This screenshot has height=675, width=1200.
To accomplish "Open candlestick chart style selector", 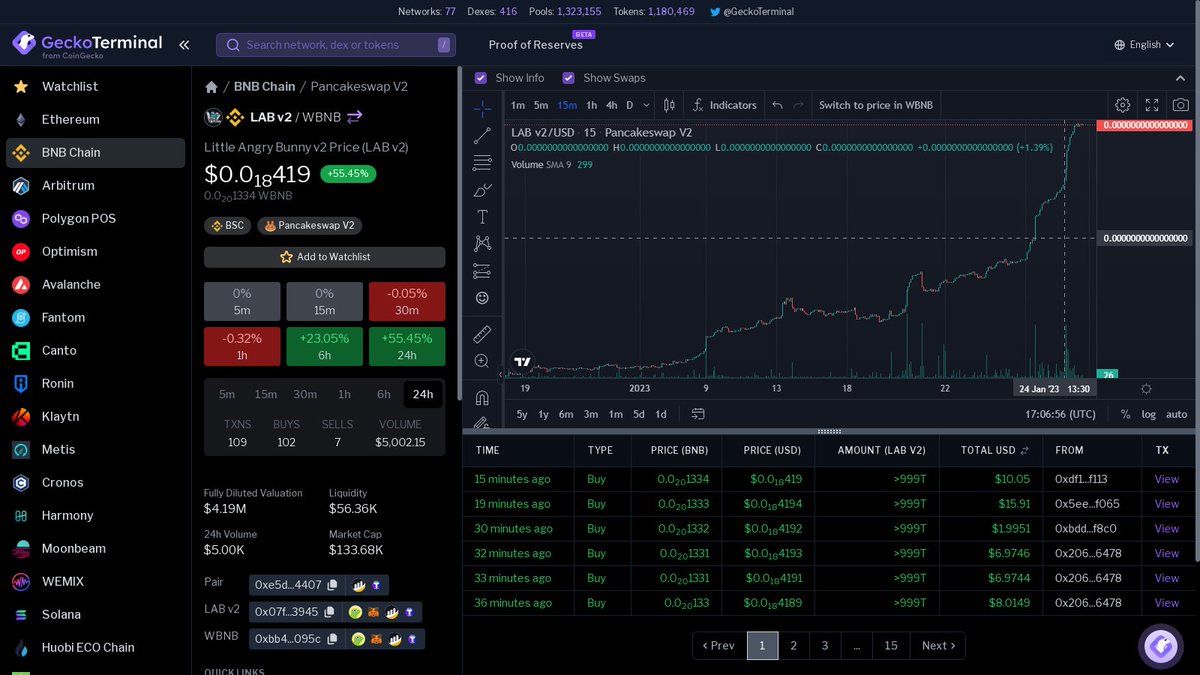I will (x=669, y=105).
